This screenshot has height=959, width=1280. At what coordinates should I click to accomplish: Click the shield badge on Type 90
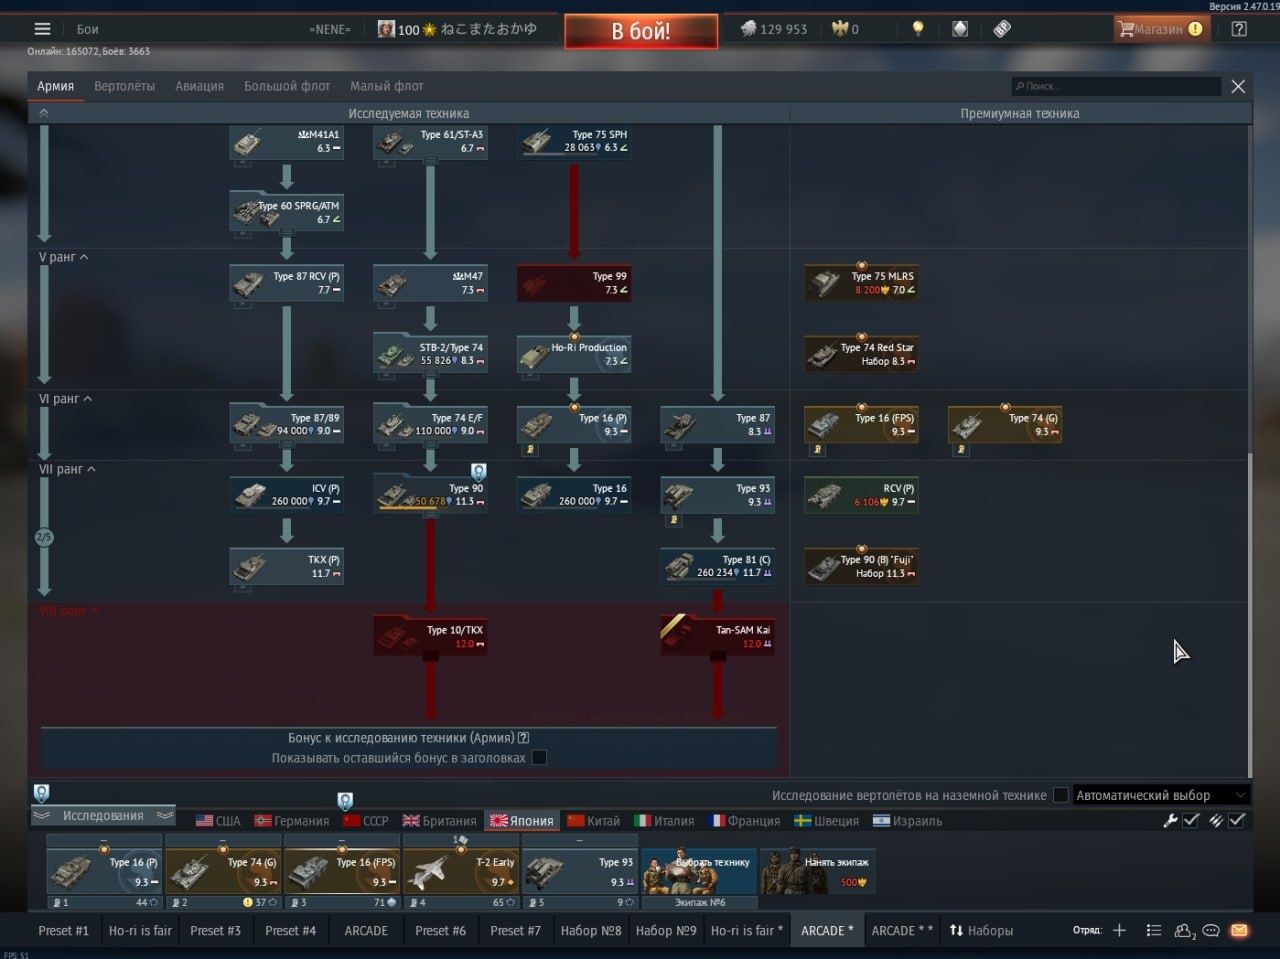coord(478,471)
